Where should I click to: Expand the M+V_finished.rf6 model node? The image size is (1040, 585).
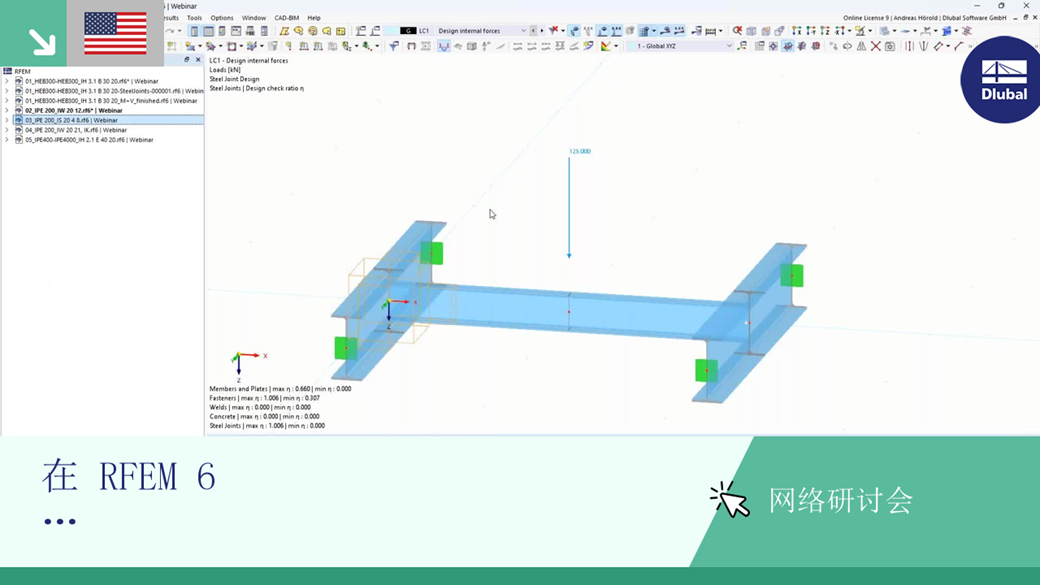pos(7,101)
